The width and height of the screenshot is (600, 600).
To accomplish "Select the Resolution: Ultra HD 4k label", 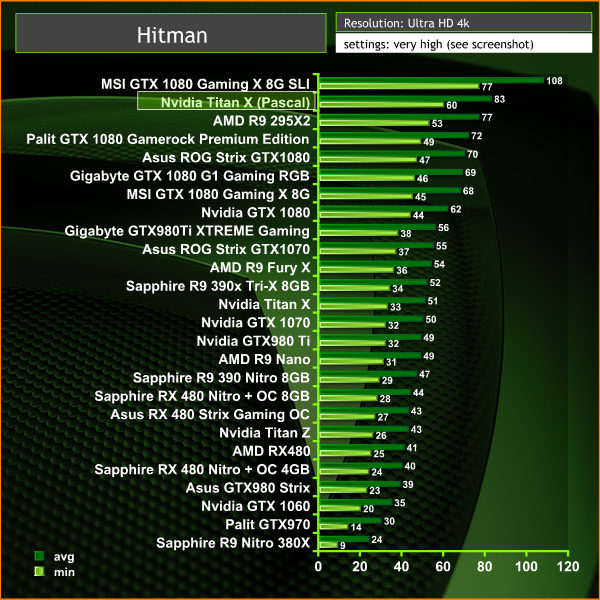I will (406, 23).
